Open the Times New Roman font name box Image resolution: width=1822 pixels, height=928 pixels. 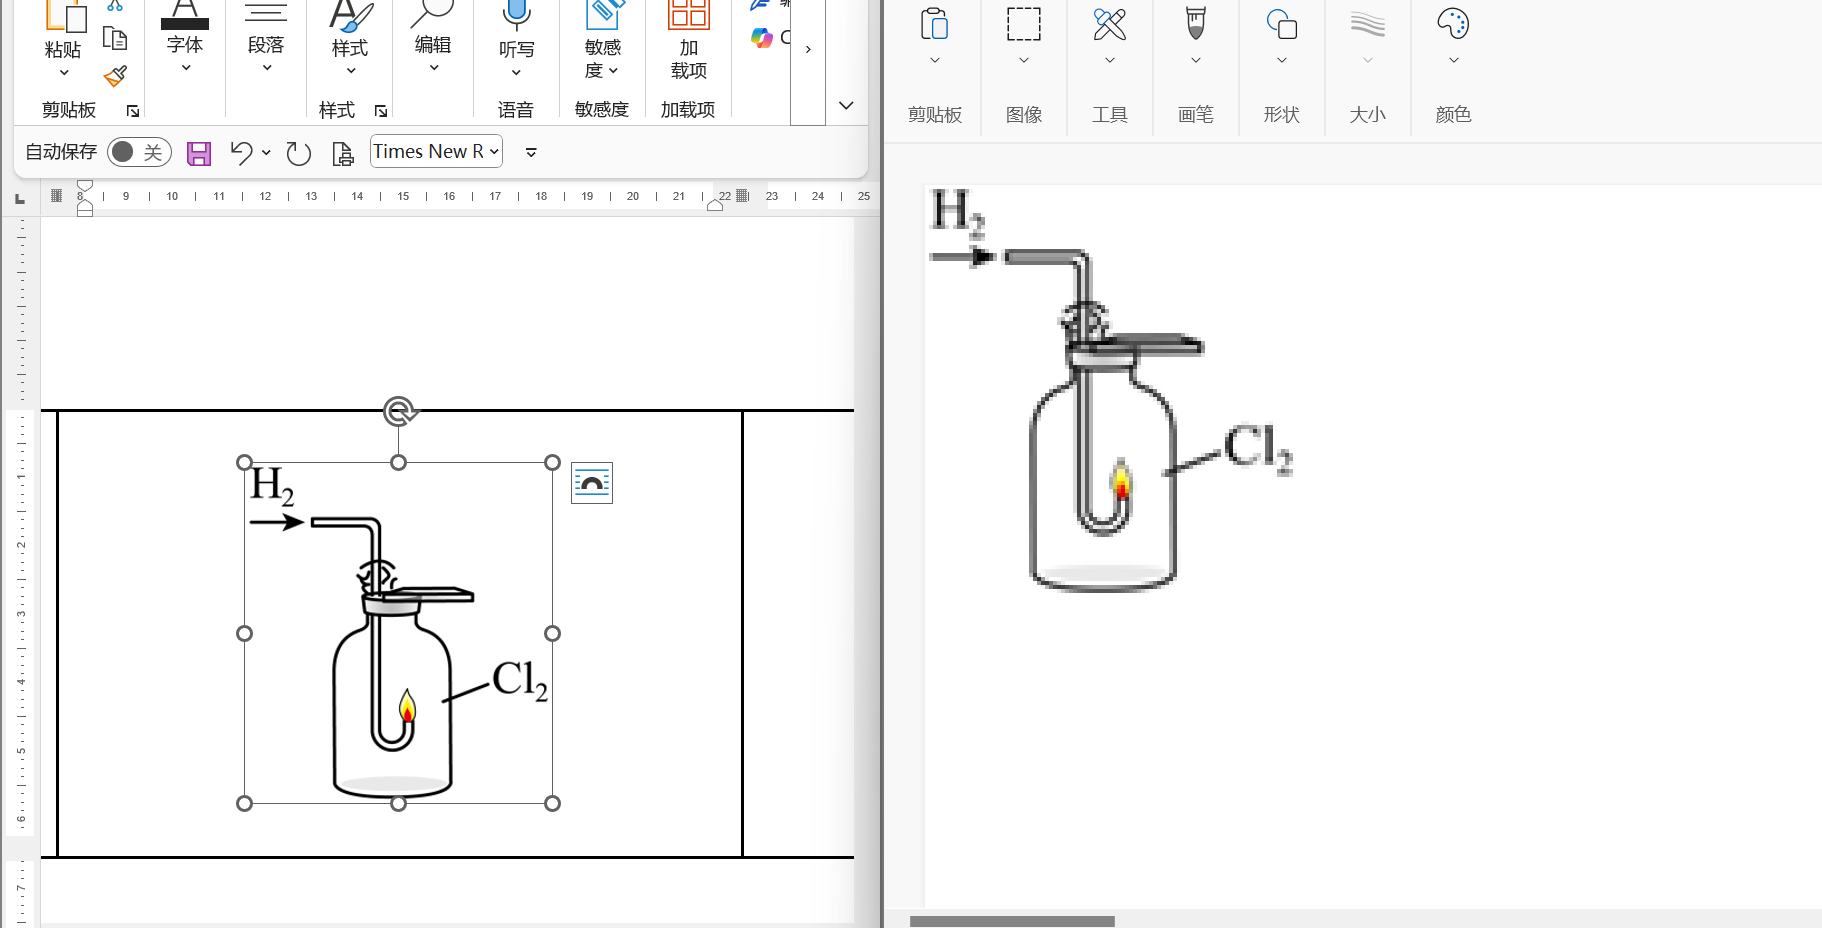(437, 152)
